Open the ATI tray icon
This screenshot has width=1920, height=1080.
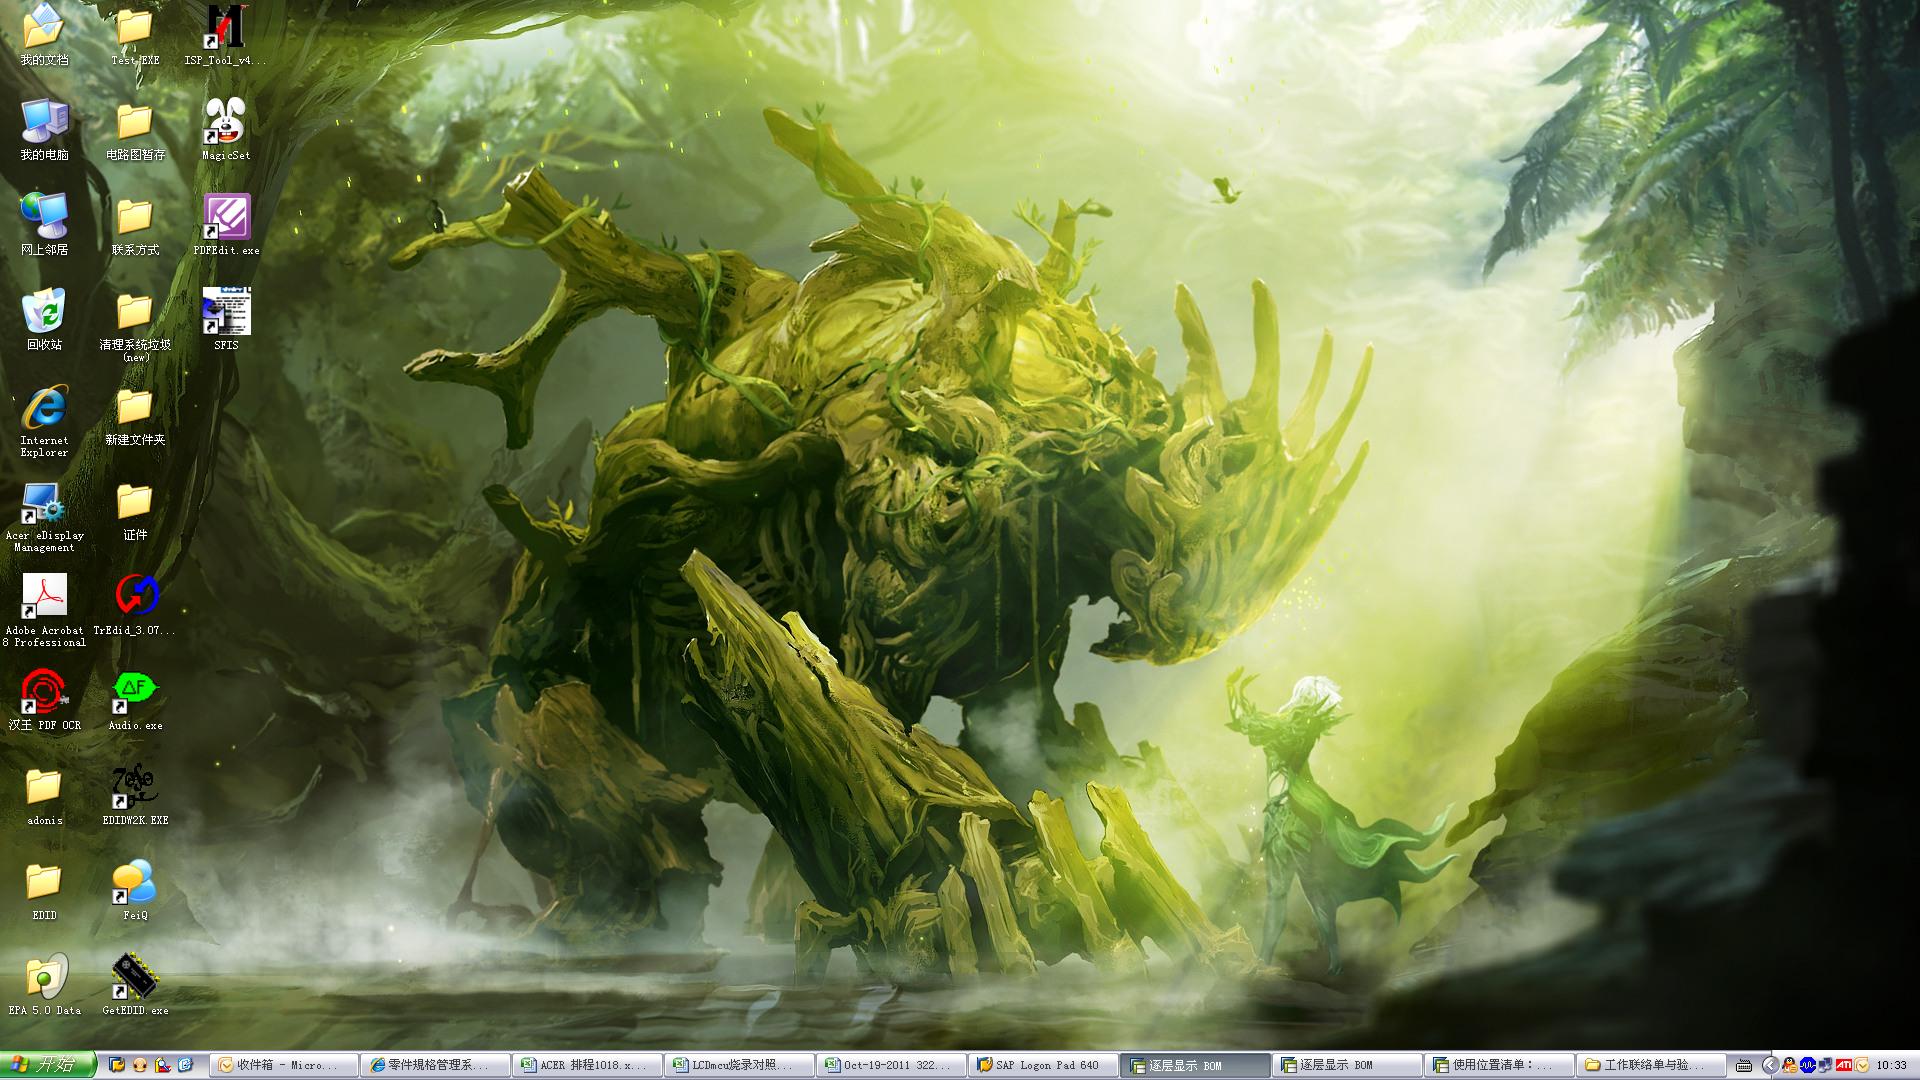click(x=1843, y=1066)
